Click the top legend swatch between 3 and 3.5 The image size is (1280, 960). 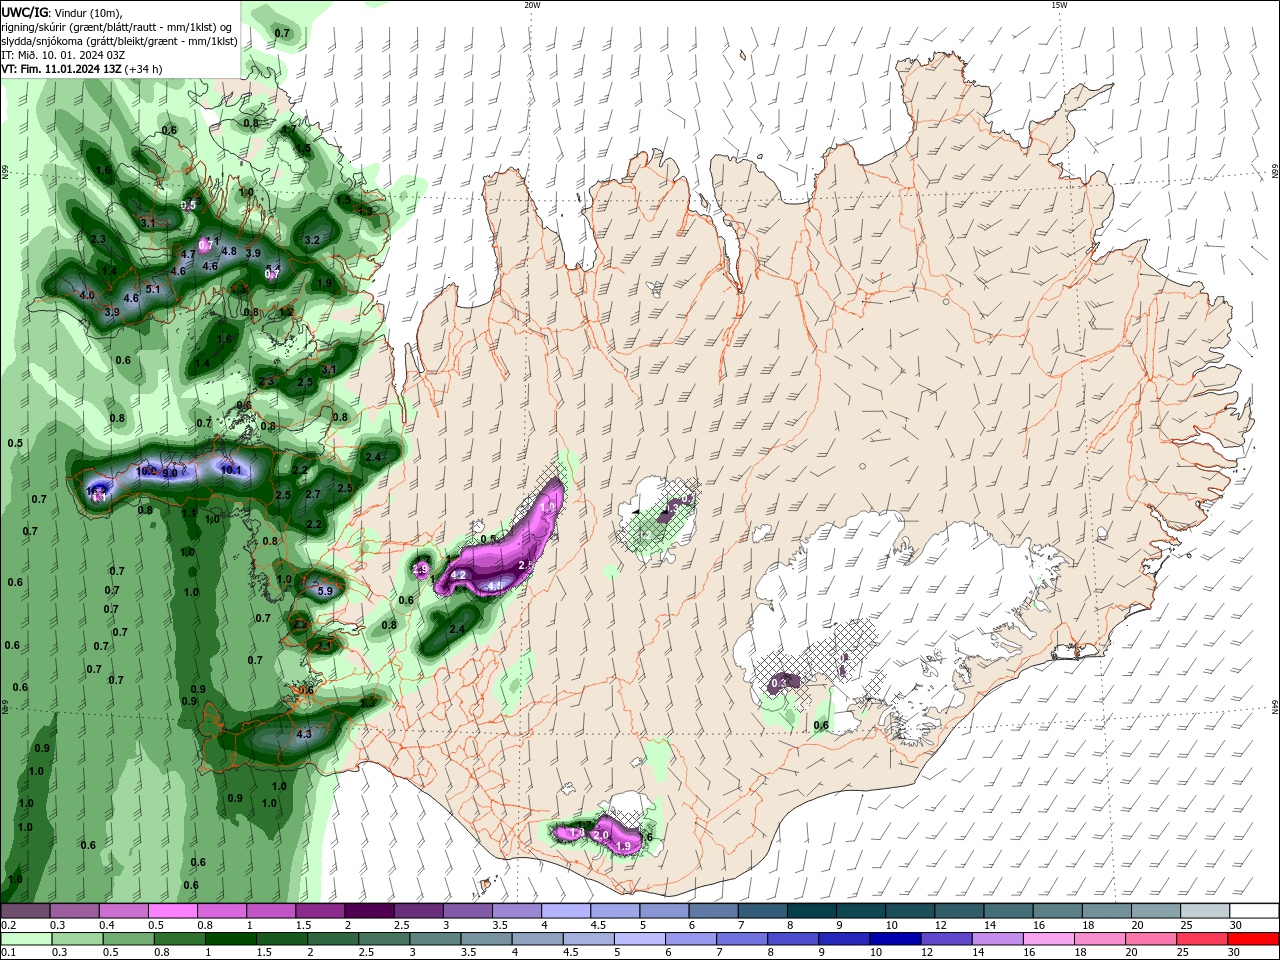click(468, 911)
